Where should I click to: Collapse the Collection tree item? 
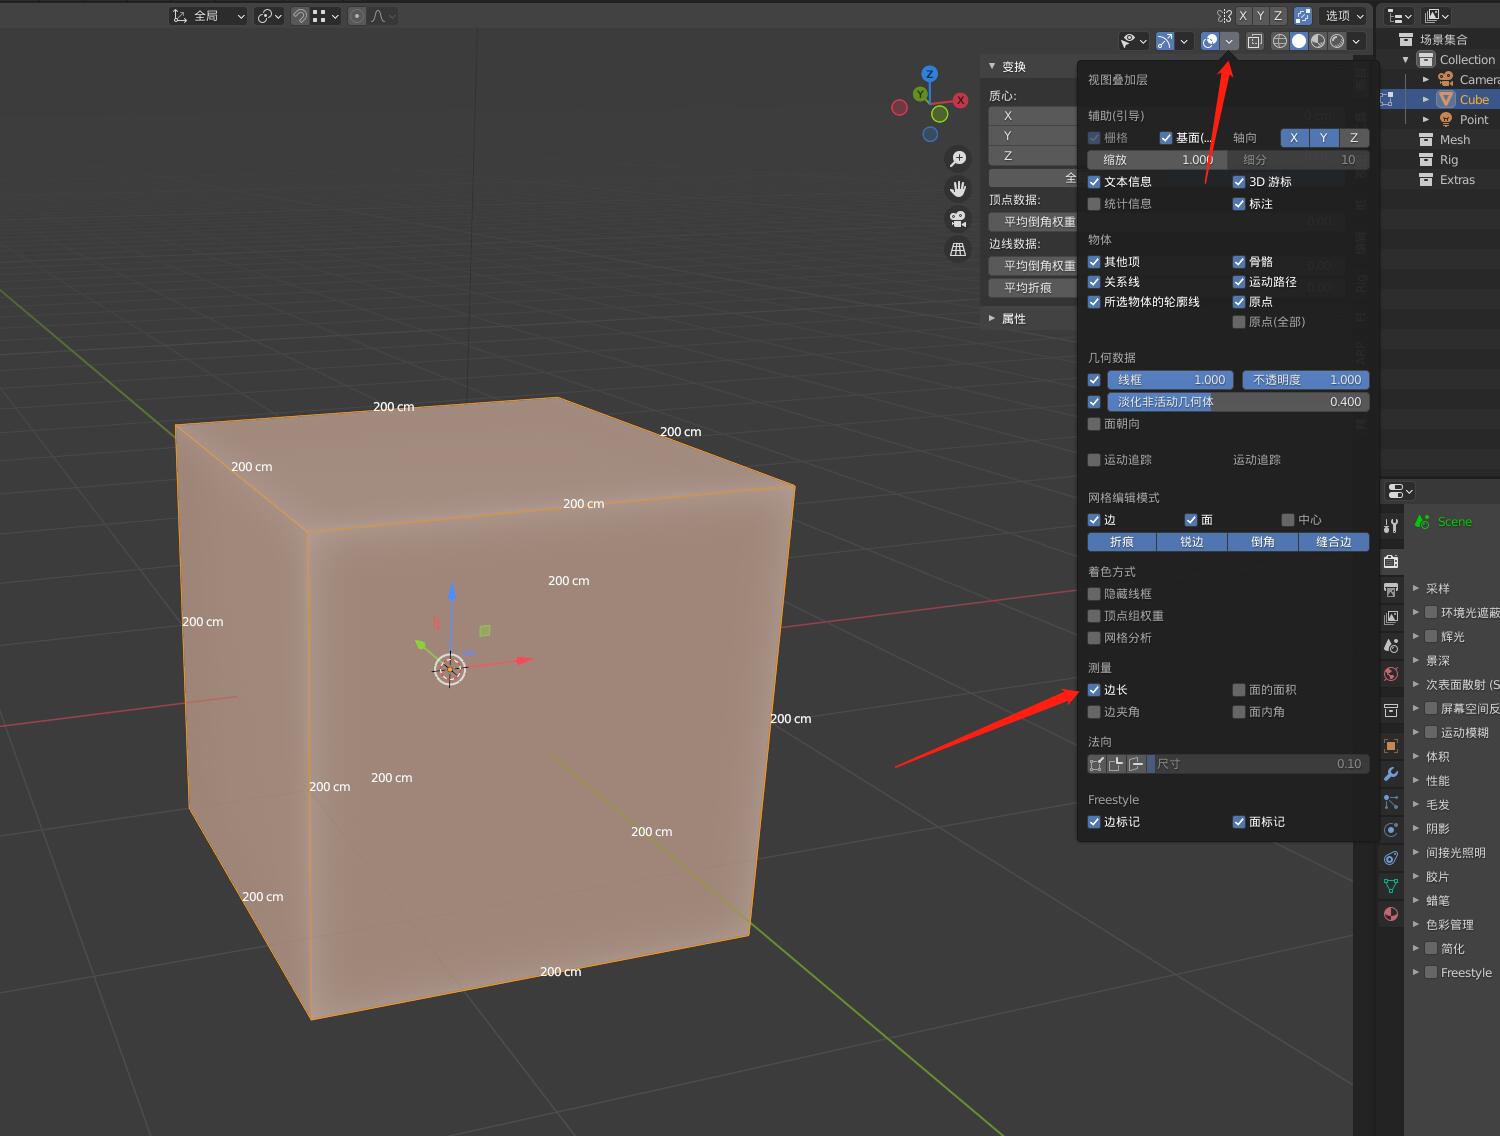coord(1406,60)
